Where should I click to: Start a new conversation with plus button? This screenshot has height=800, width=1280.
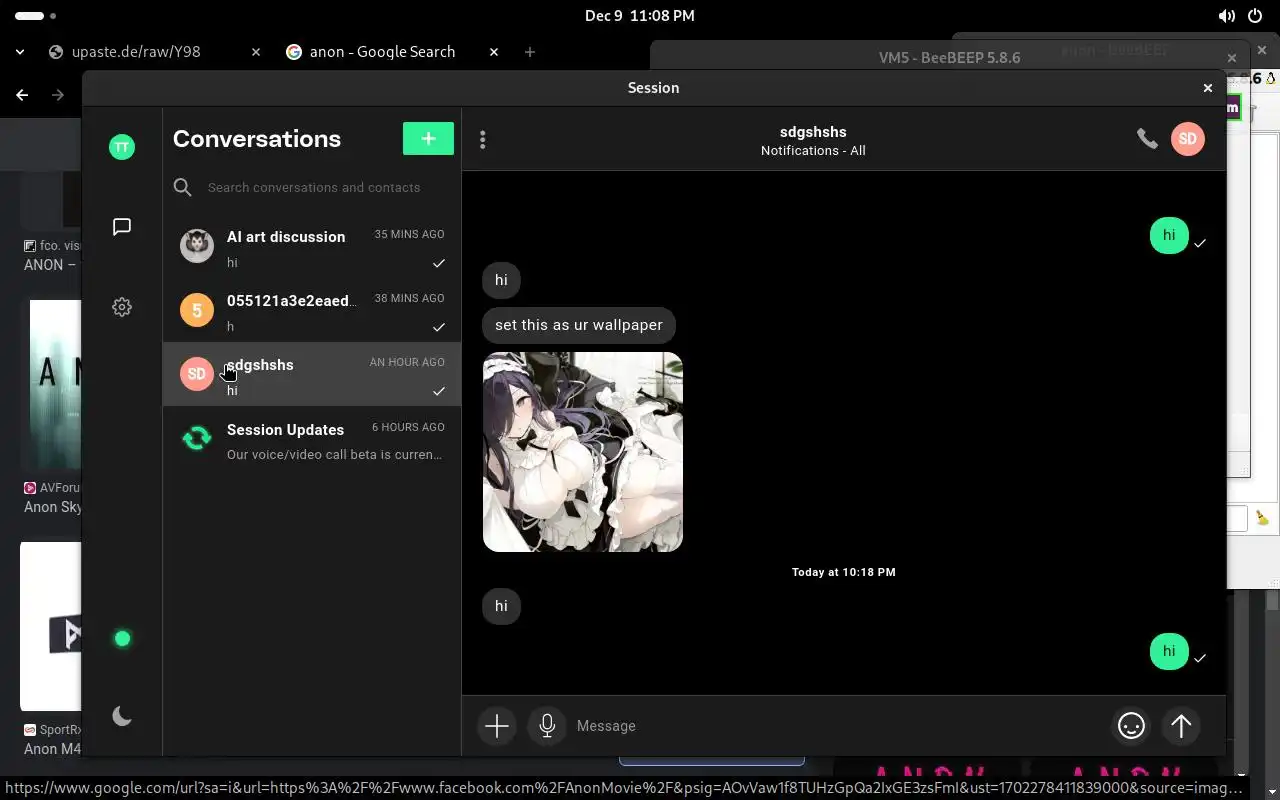pos(428,138)
